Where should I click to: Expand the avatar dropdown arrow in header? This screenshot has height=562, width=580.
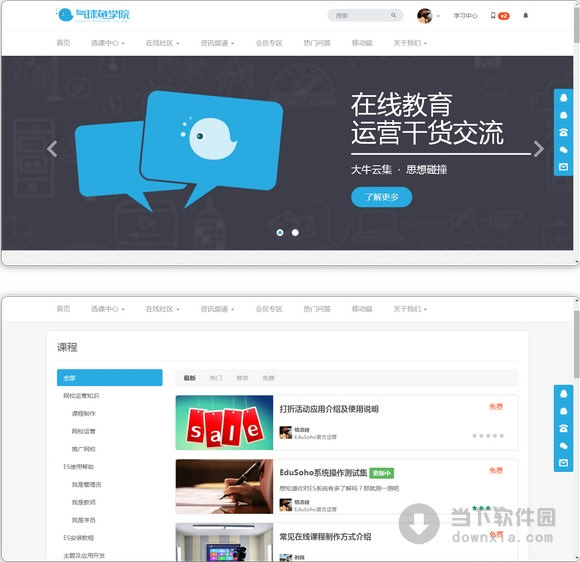(x=438, y=16)
